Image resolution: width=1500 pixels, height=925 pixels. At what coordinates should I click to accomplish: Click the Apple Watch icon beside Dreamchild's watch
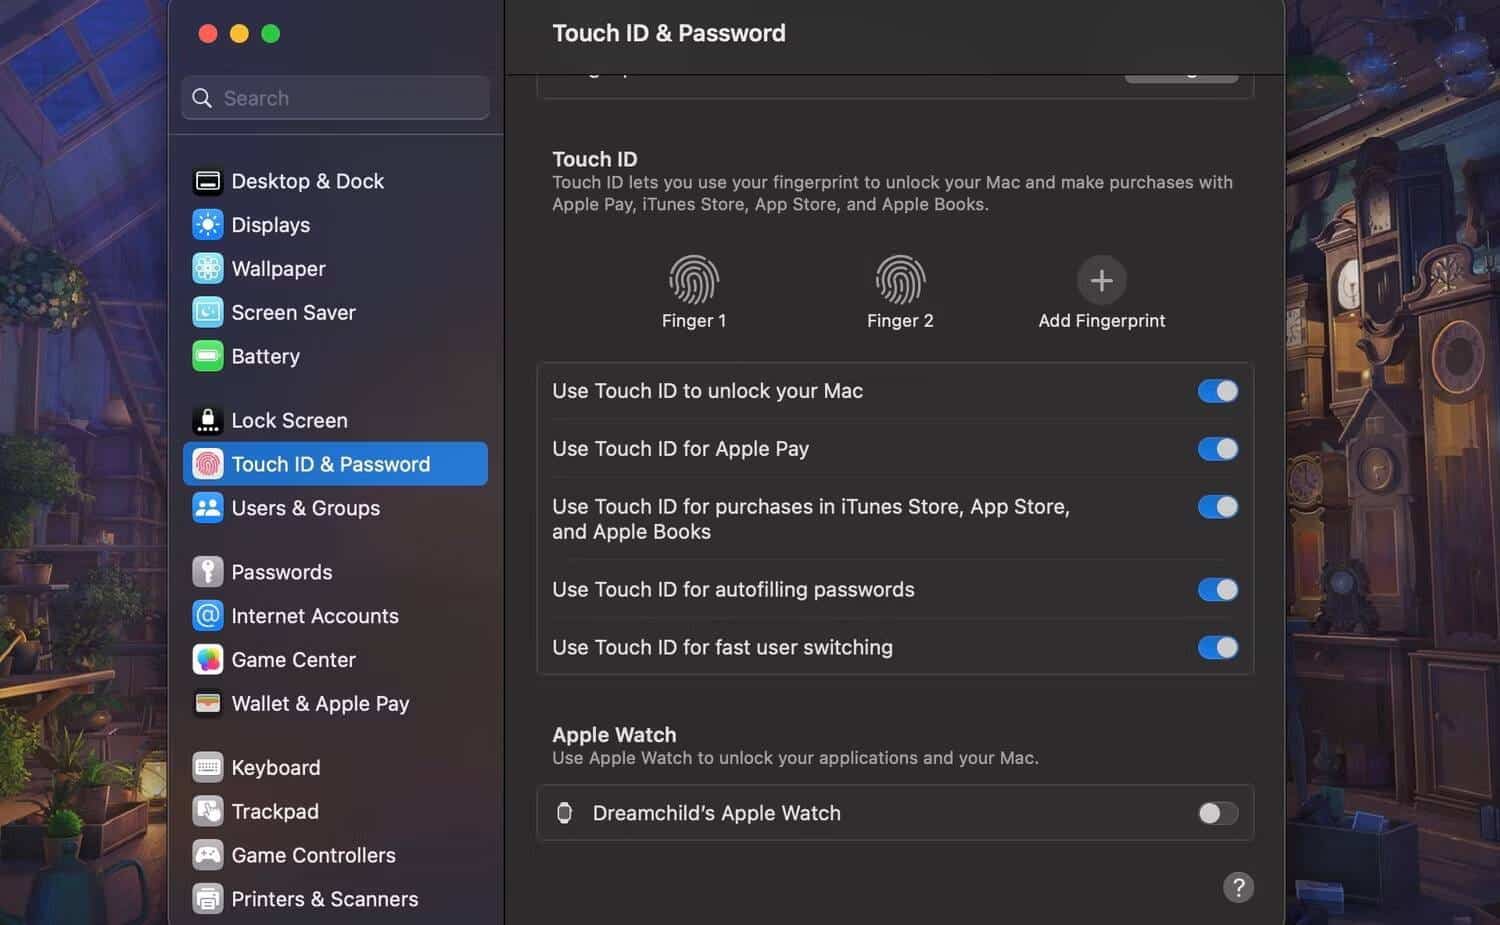click(565, 813)
